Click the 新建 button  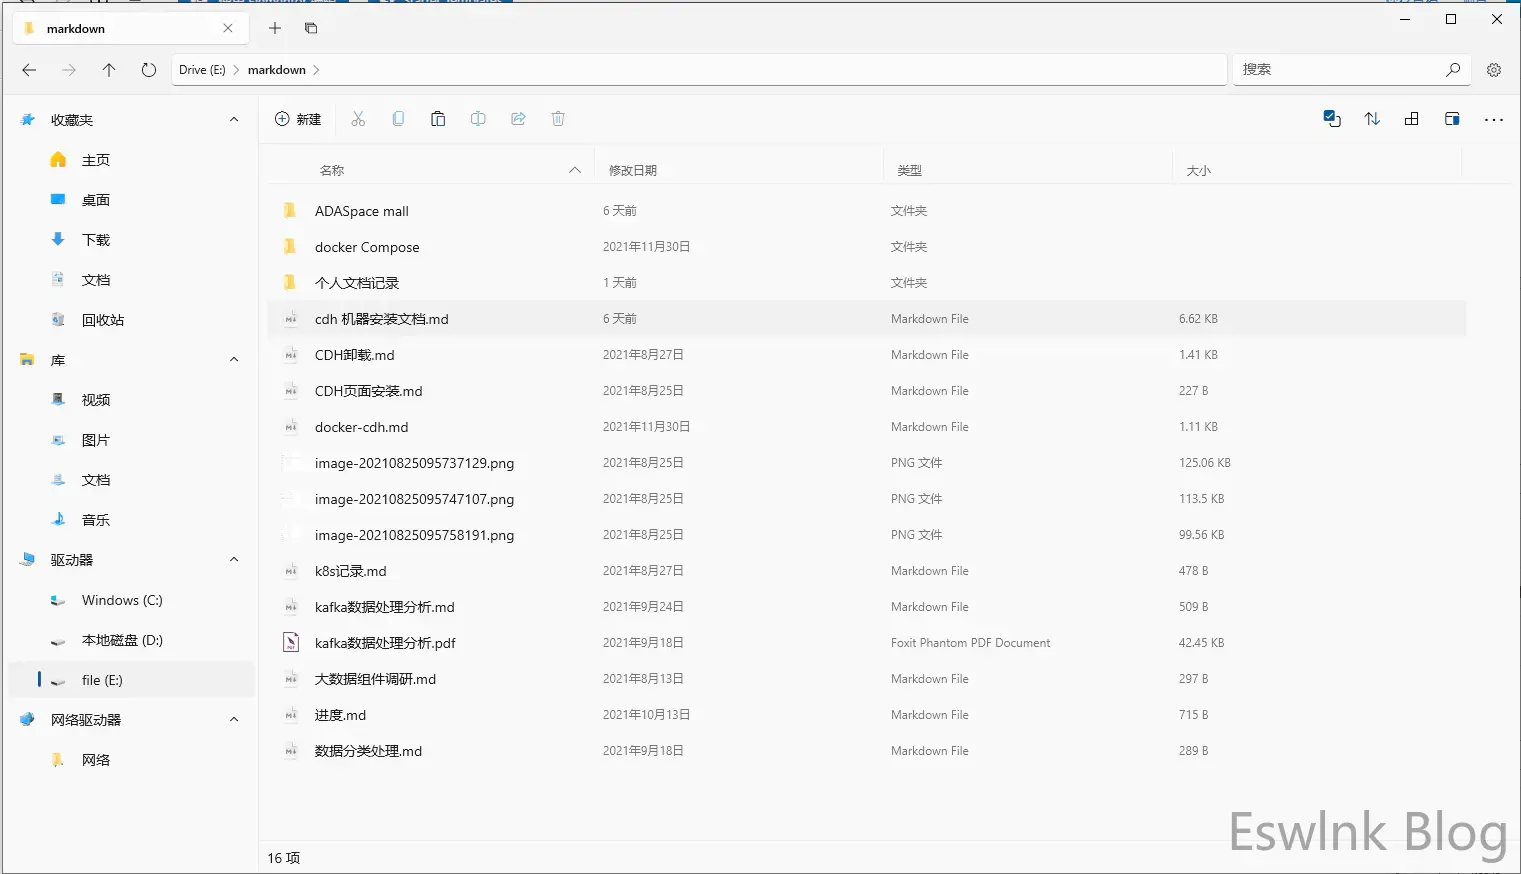[298, 119]
